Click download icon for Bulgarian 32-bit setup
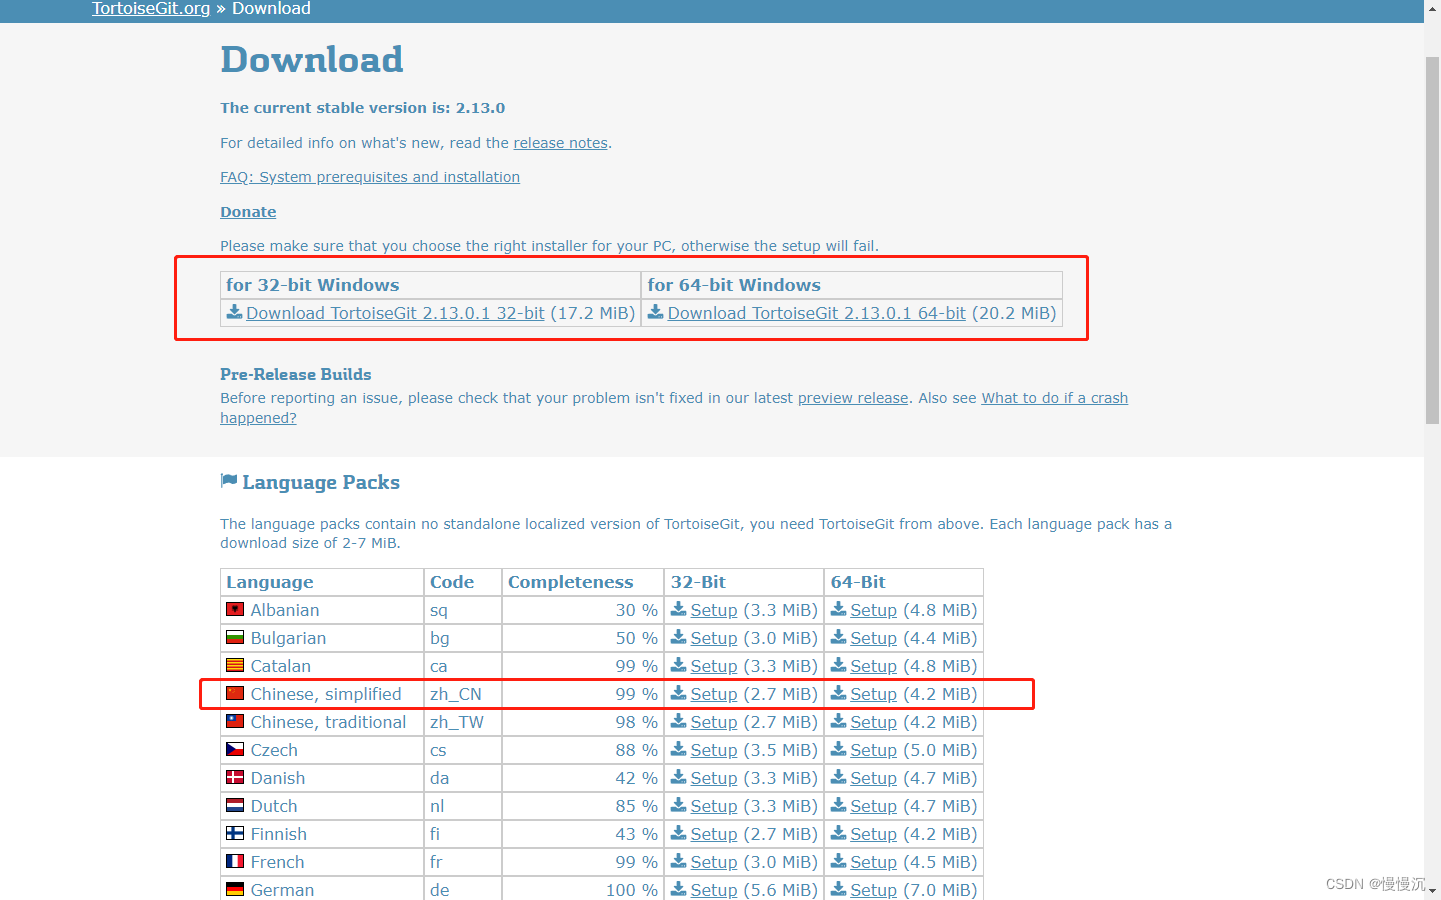This screenshot has width=1441, height=900. point(679,637)
